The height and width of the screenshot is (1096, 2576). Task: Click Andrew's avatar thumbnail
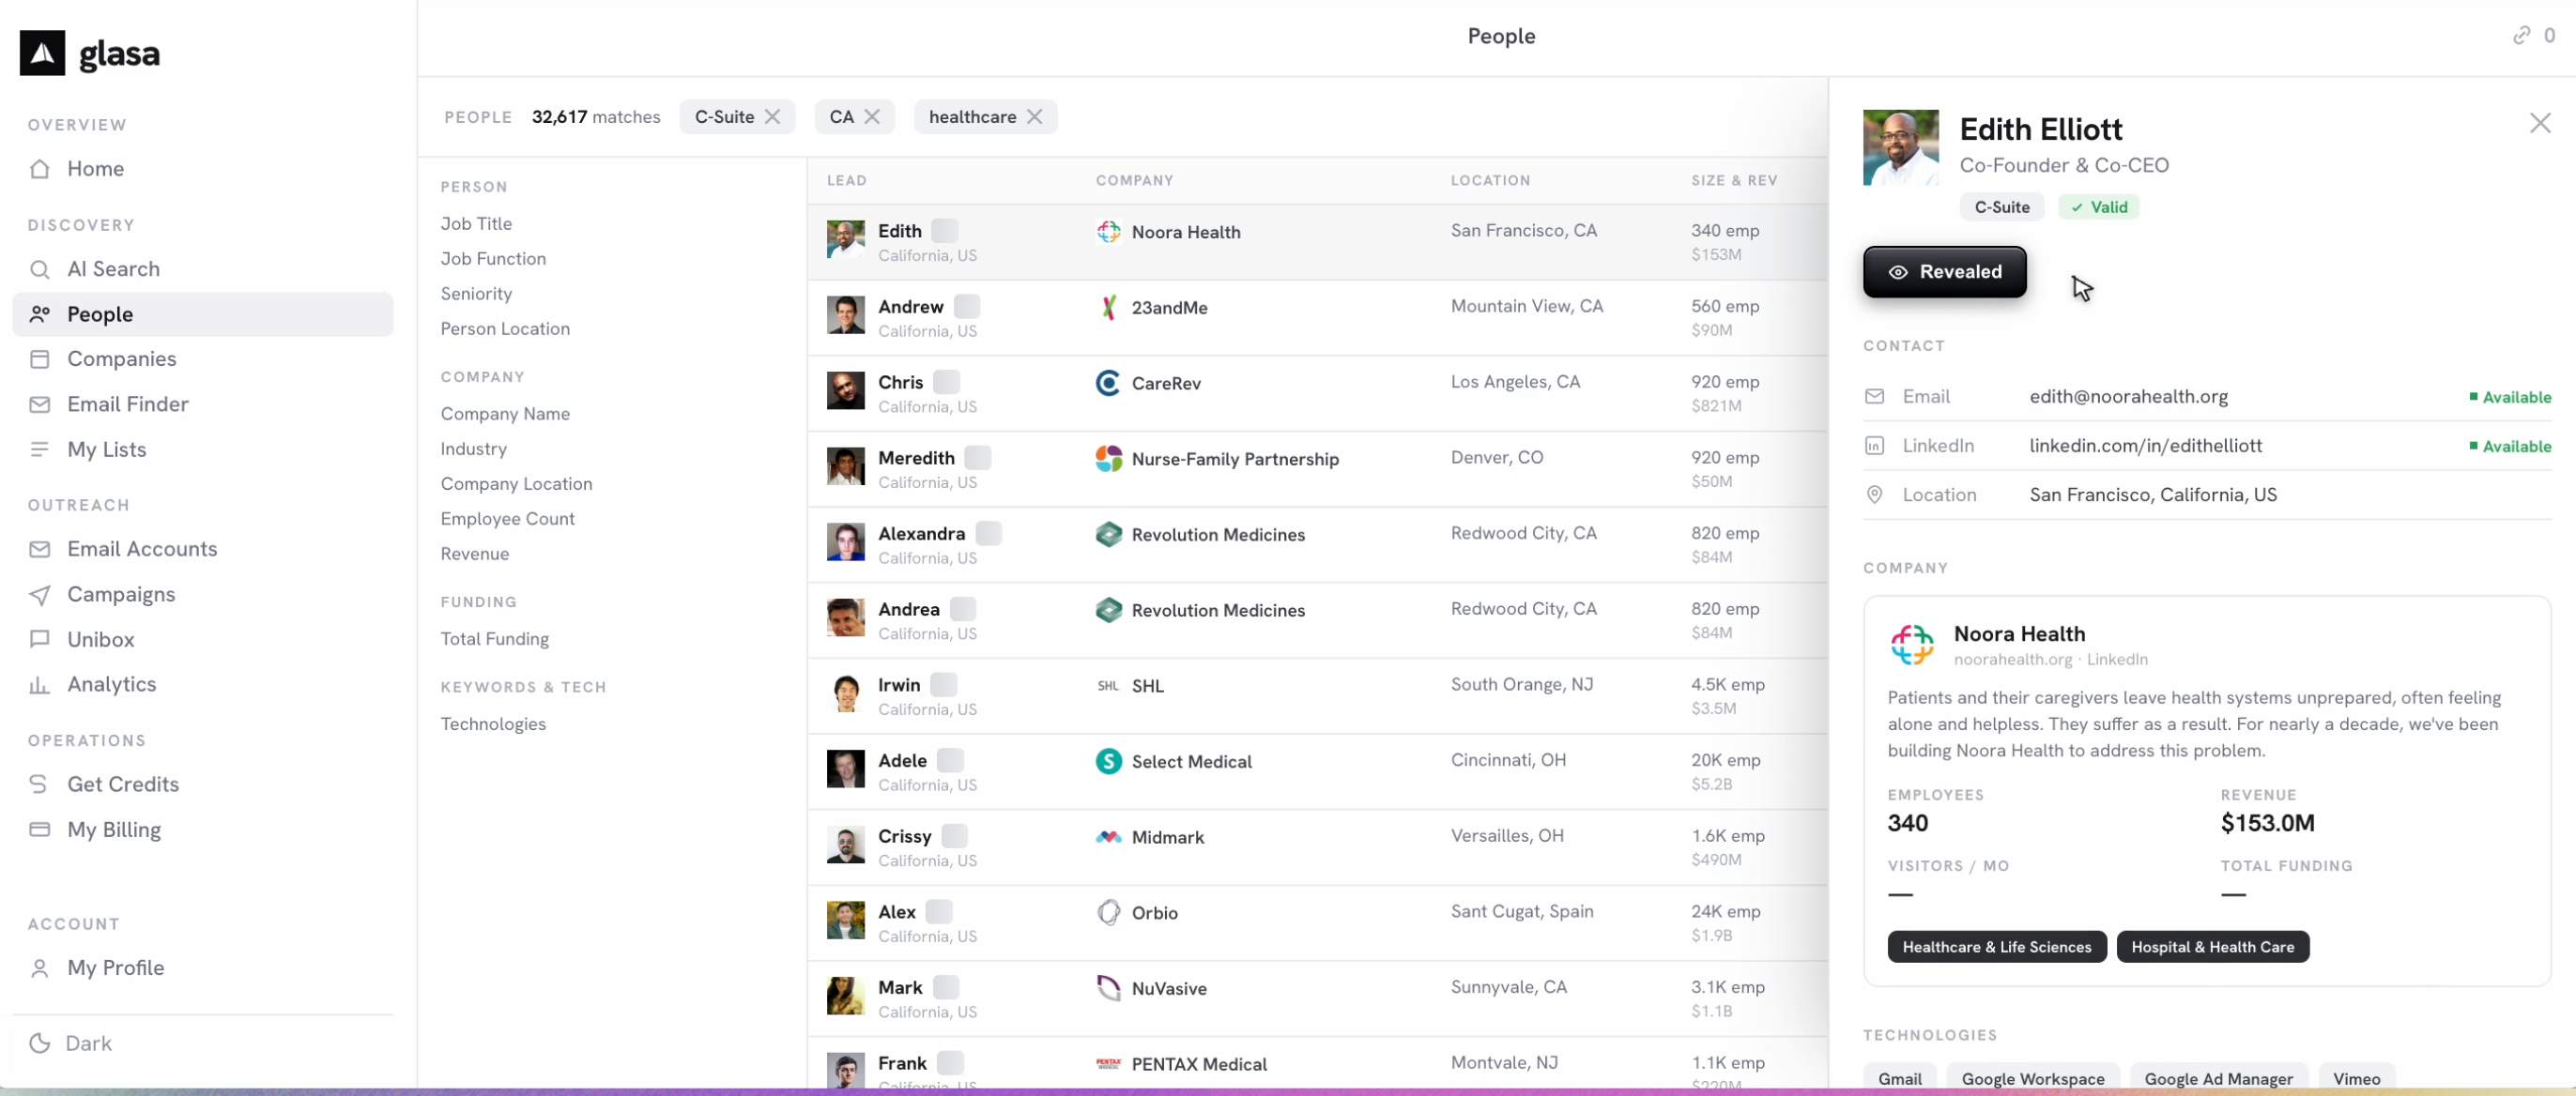(845, 315)
